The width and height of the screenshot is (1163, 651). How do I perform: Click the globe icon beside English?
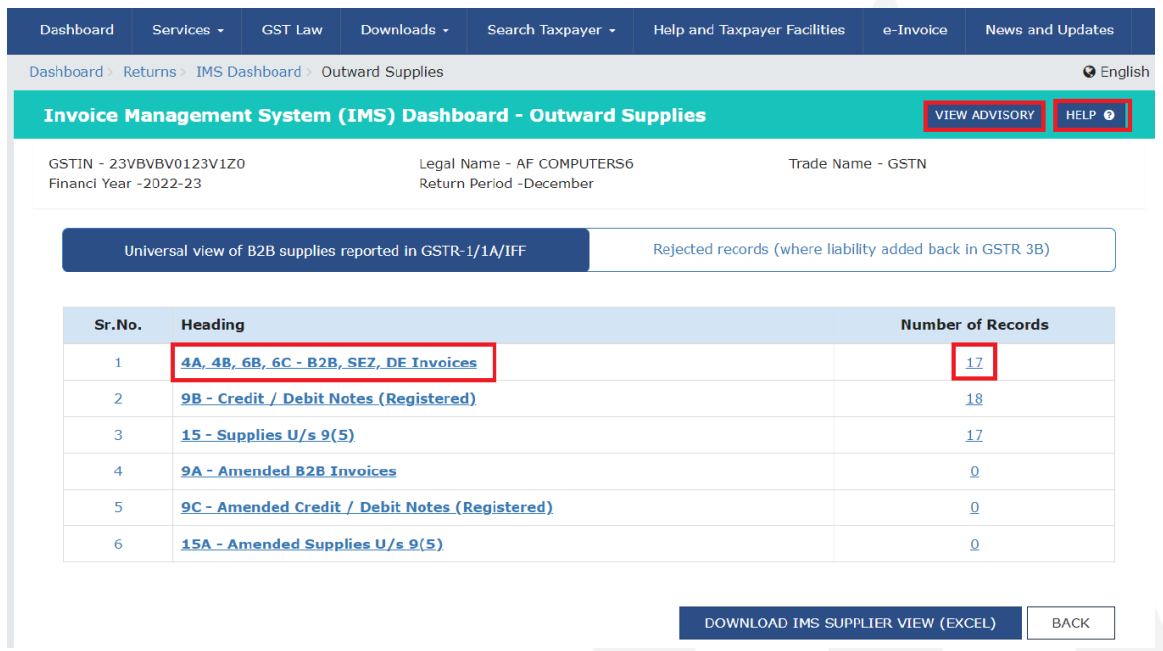(1089, 72)
